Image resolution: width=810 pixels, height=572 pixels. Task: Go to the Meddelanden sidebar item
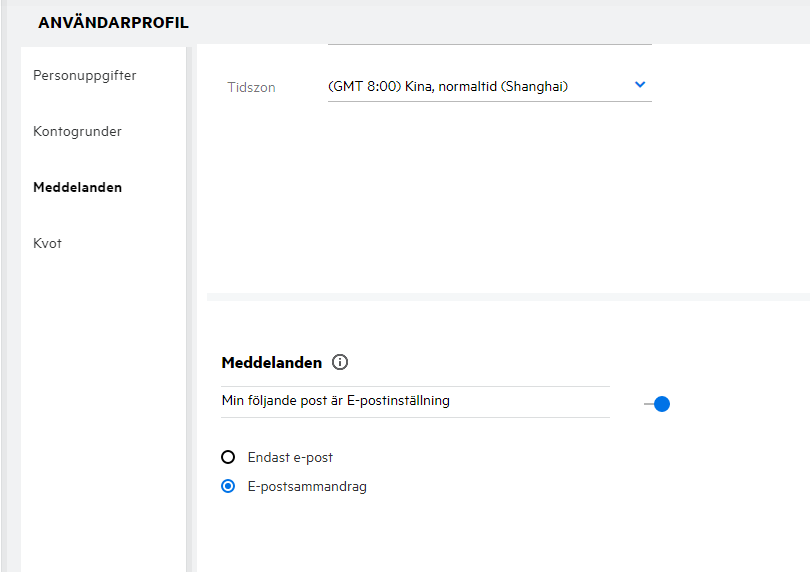(77, 187)
